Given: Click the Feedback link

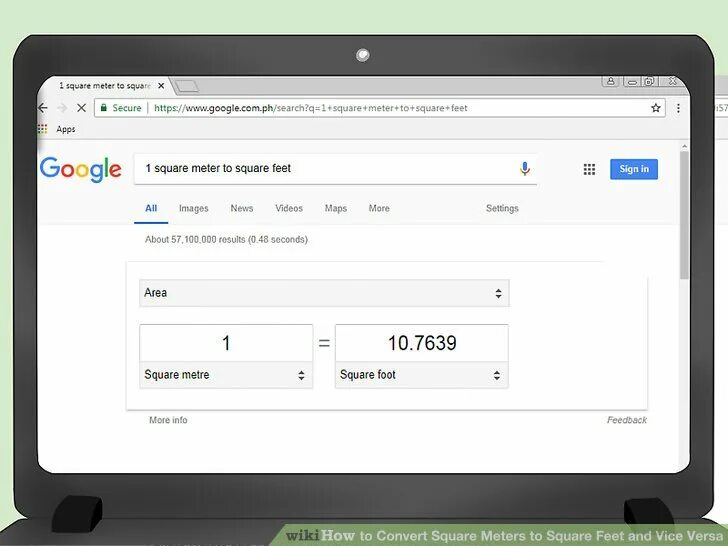Looking at the screenshot, I should click(x=627, y=420).
